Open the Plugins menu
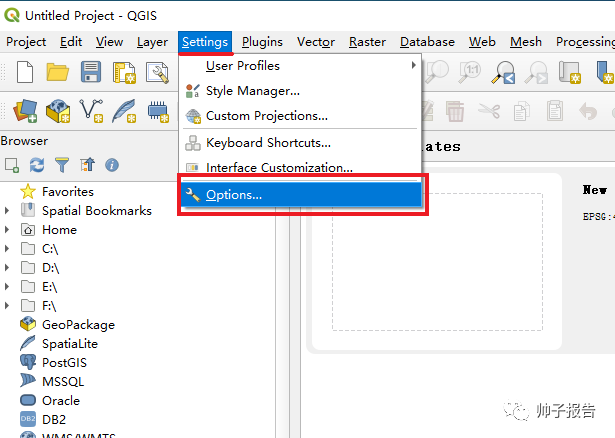The height and width of the screenshot is (438, 615). 262,42
